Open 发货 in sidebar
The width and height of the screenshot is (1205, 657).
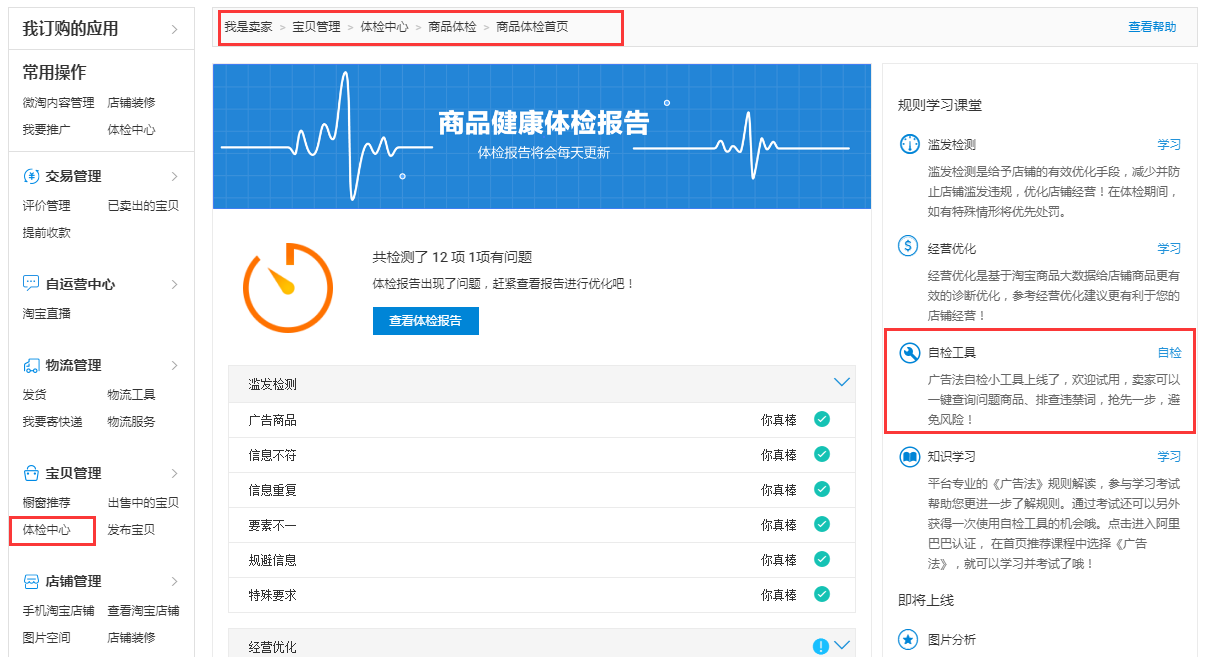pyautogui.click(x=34, y=395)
